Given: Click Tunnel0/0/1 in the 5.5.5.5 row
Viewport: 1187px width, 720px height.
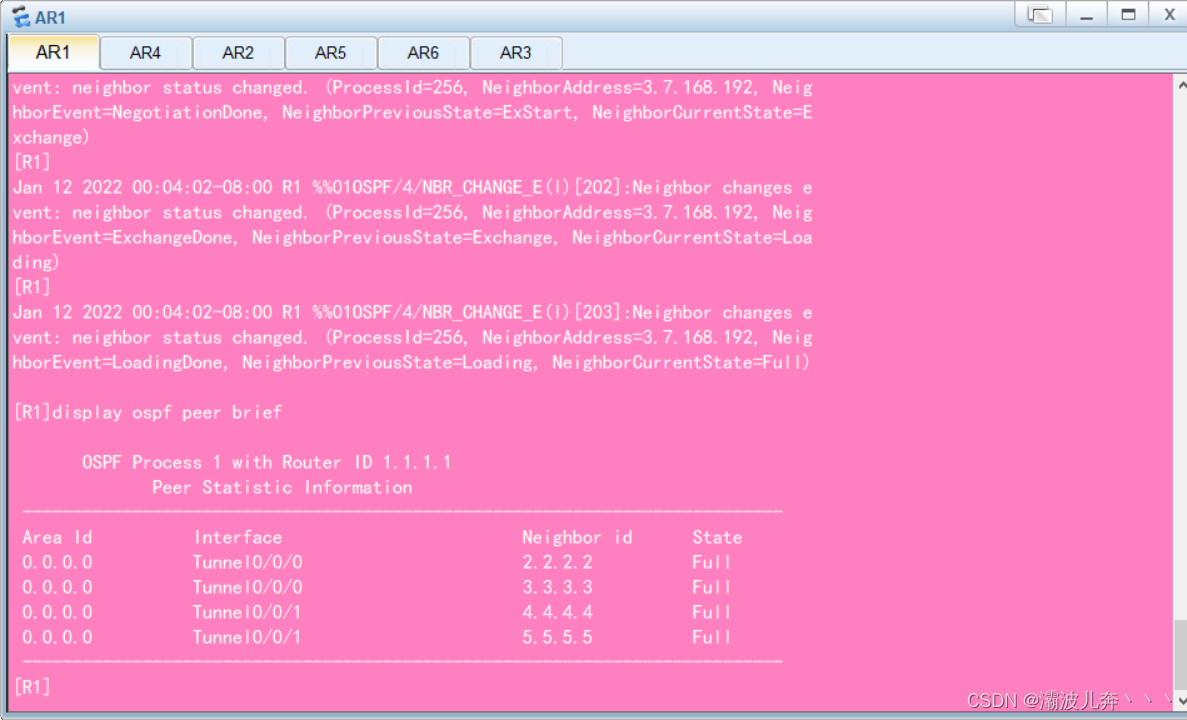Looking at the screenshot, I should point(247,637).
